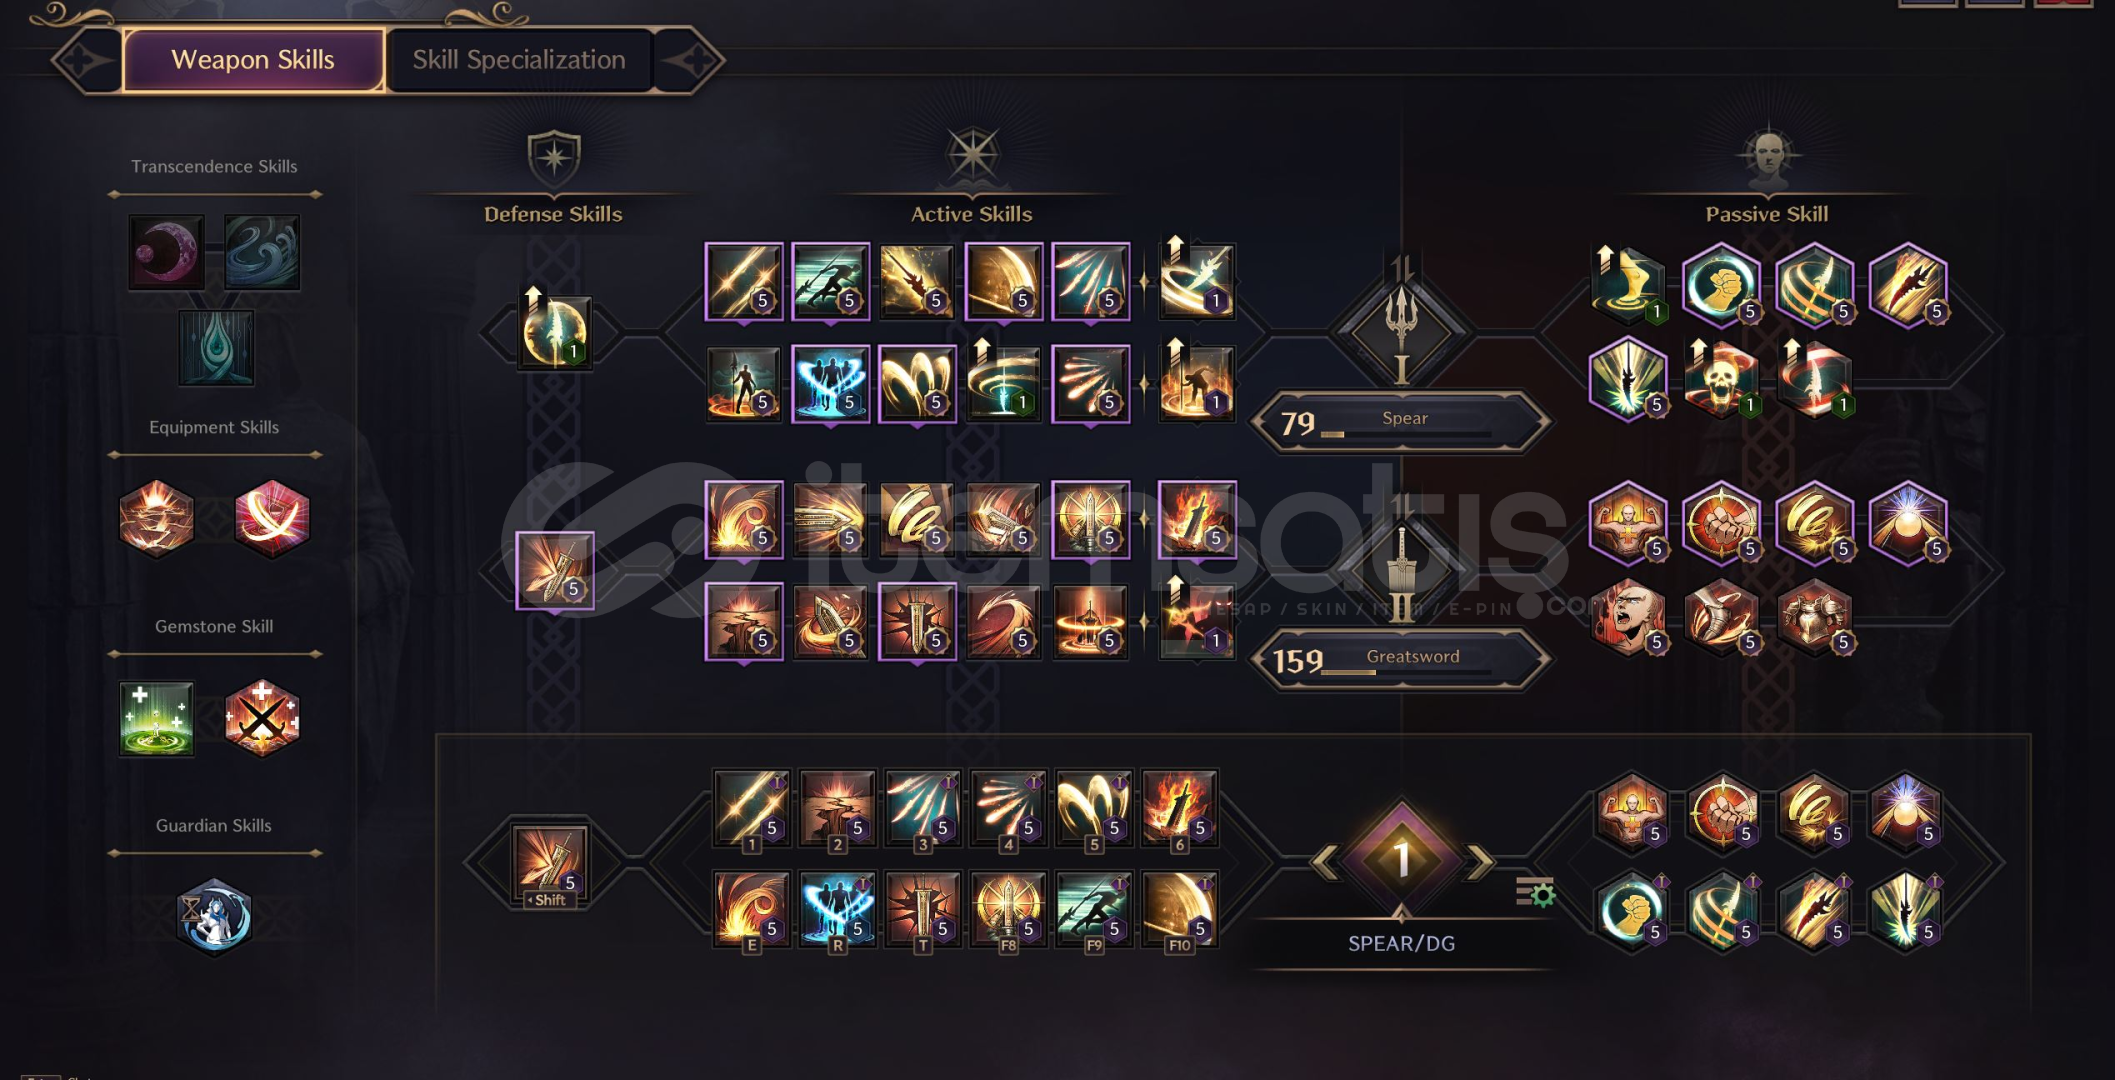Screen dimensions: 2115x1080
Task: Click the Greatsword weapon level 159 banner
Action: (1400, 659)
